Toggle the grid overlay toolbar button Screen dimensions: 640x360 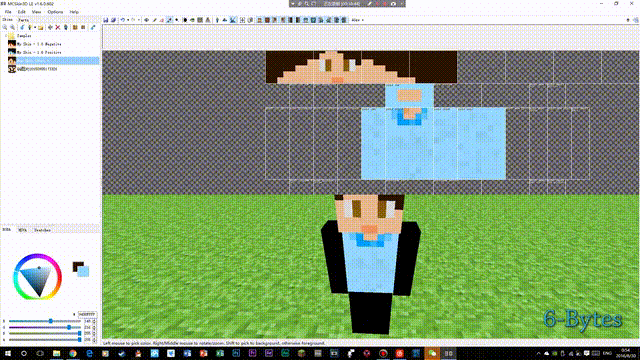242,20
